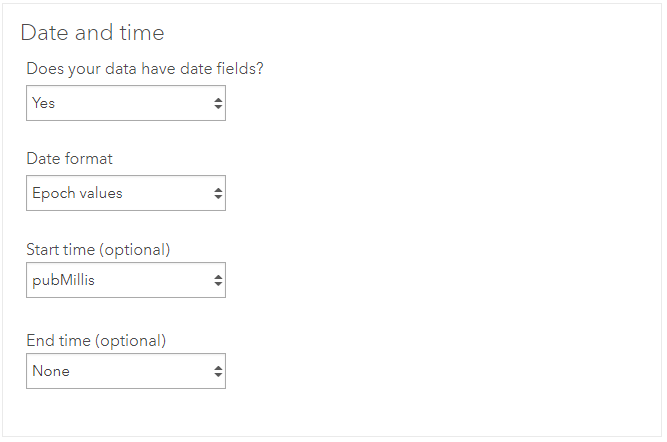Click the 'None' selected value
Viewport: 667px width, 442px height.
[51, 371]
